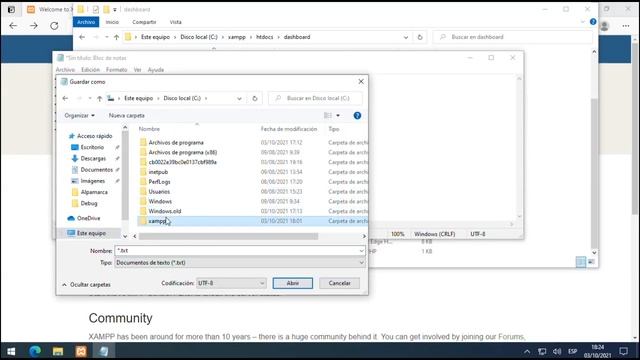Open Archivo tab in File Explorer window
This screenshot has width=640, height=360.
coord(86,22)
